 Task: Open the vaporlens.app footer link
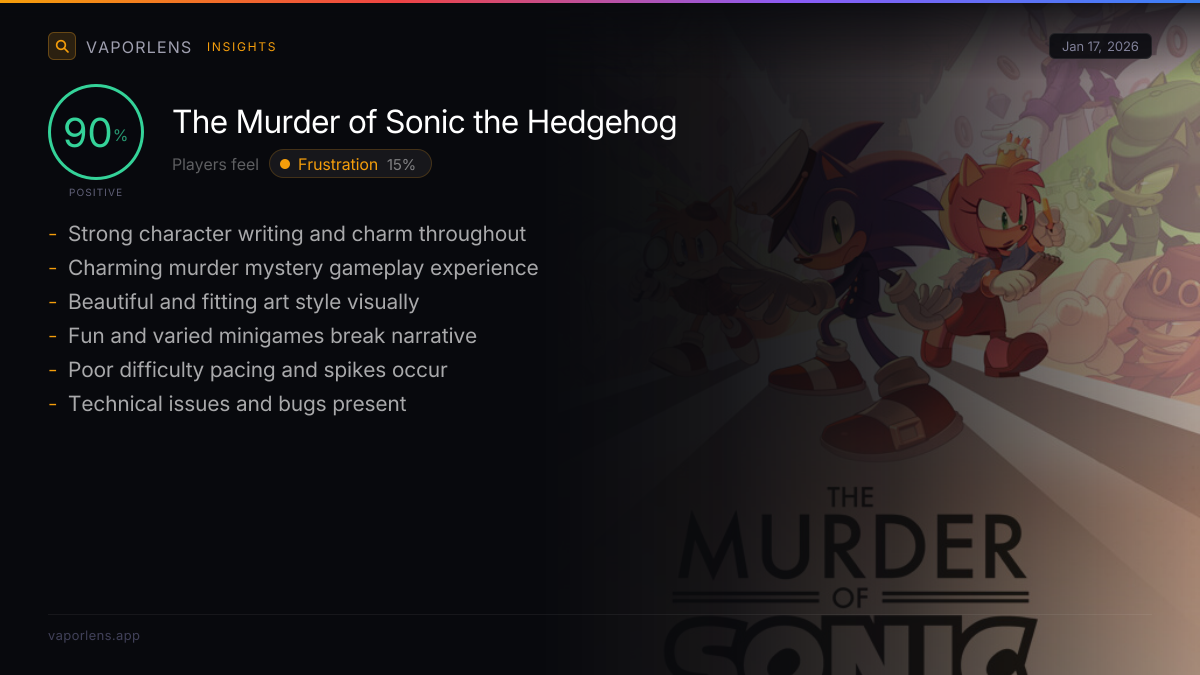94,636
